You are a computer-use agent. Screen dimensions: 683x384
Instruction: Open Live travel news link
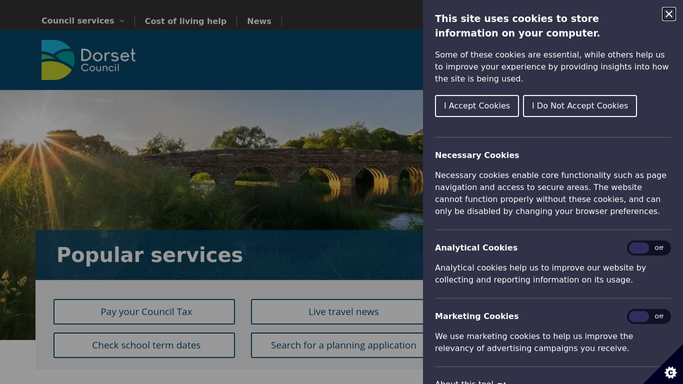[337, 312]
